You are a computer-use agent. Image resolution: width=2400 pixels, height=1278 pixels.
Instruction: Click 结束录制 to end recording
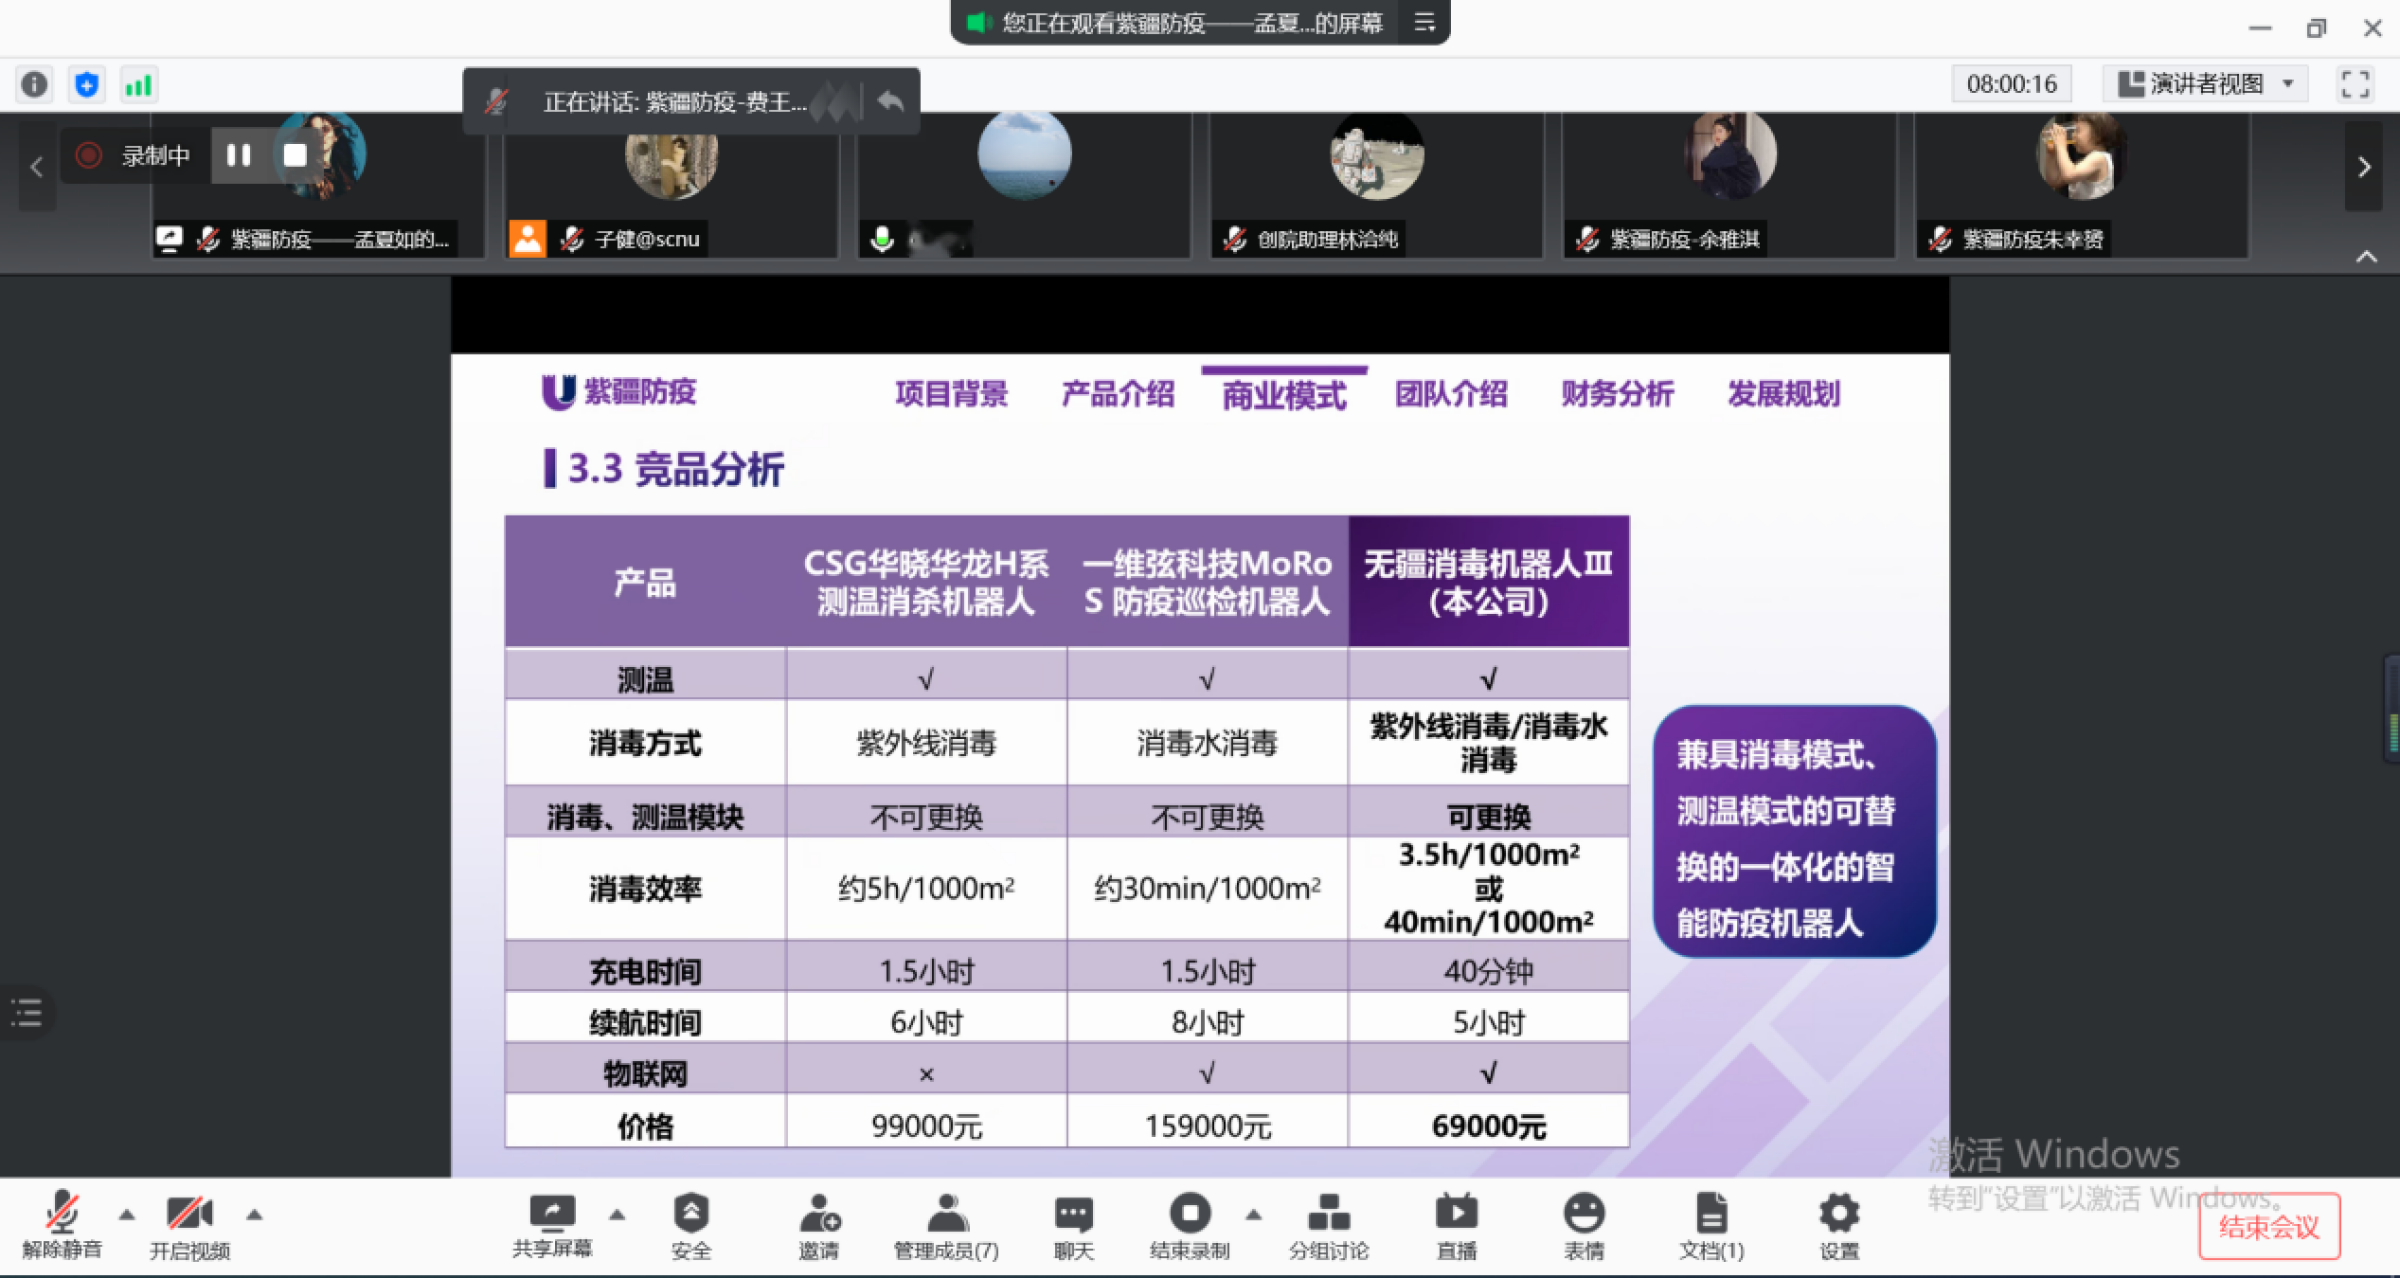click(x=1190, y=1226)
